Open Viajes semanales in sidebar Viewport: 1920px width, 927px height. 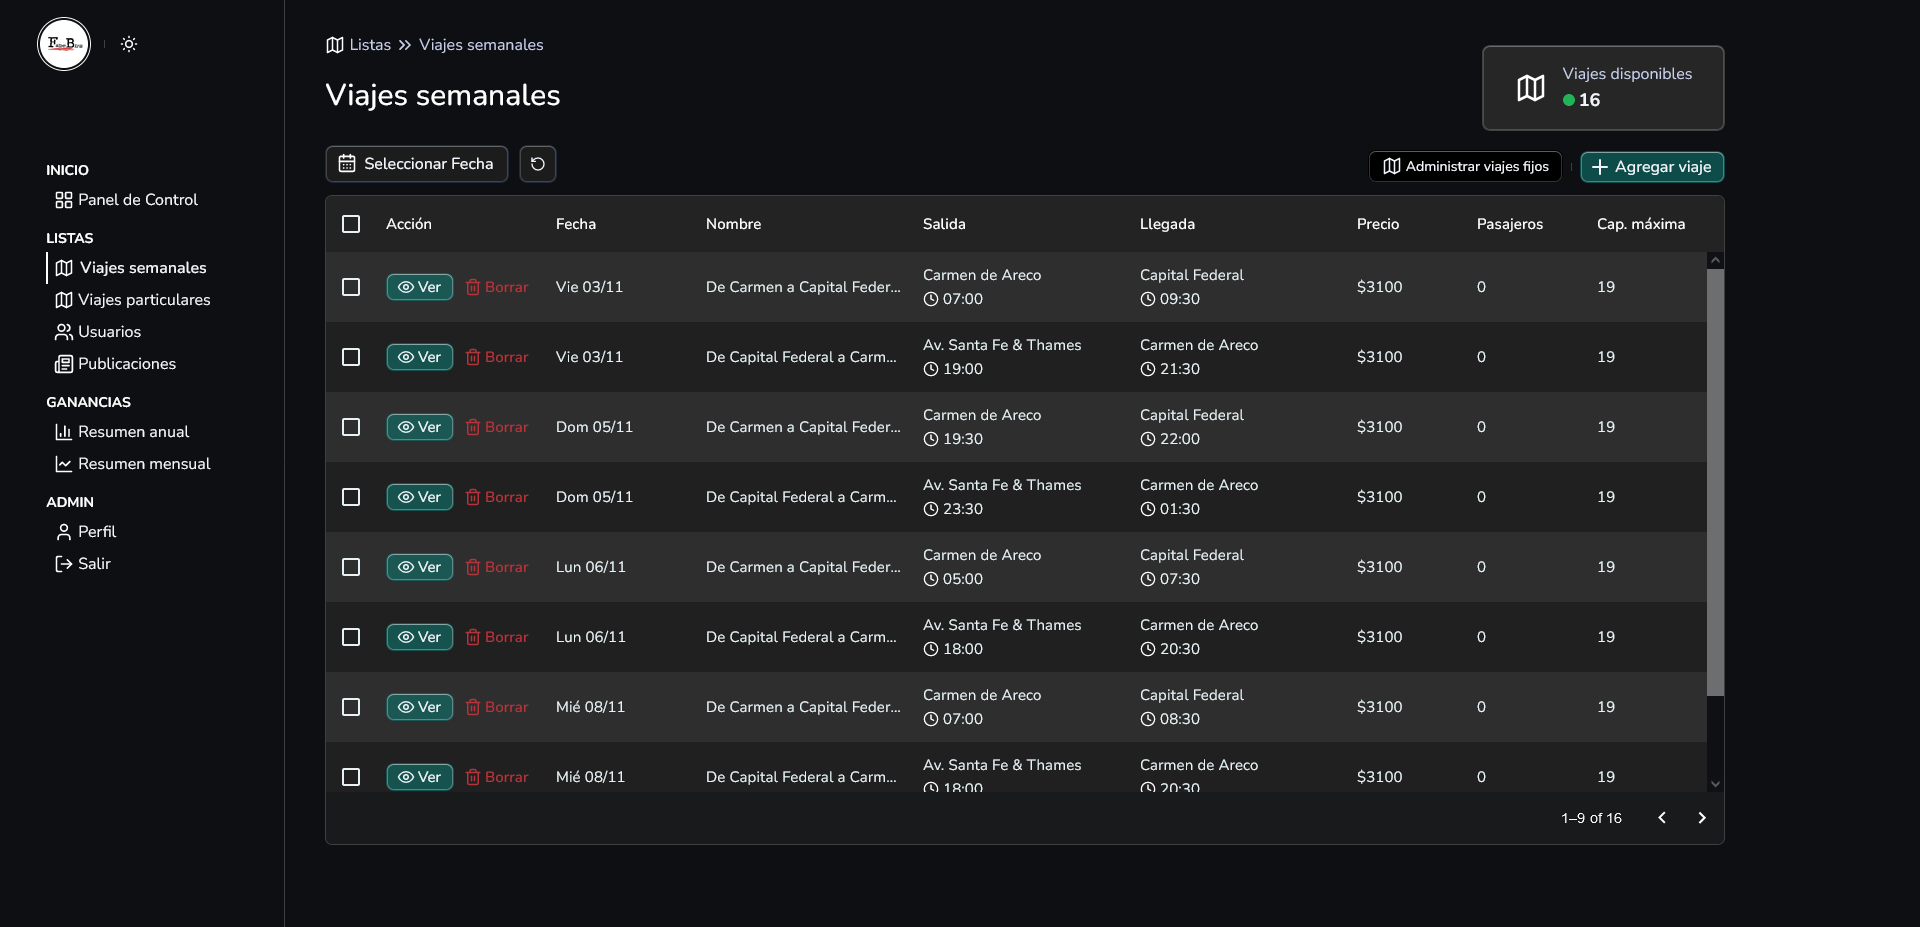[131, 268]
